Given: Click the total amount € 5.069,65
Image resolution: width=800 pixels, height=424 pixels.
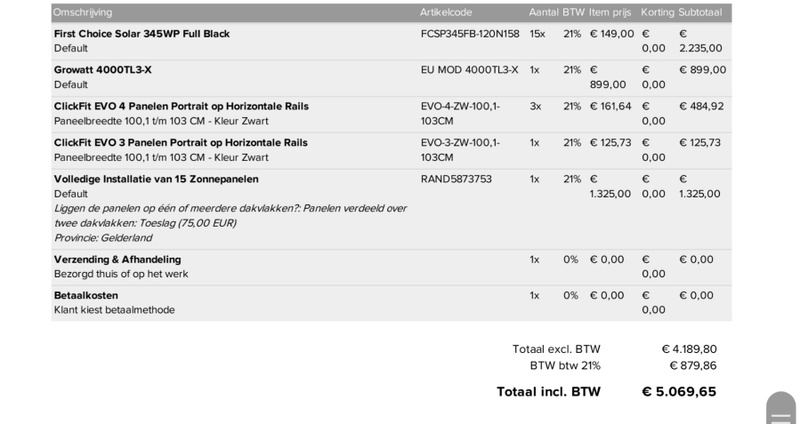Looking at the screenshot, I should (679, 391).
